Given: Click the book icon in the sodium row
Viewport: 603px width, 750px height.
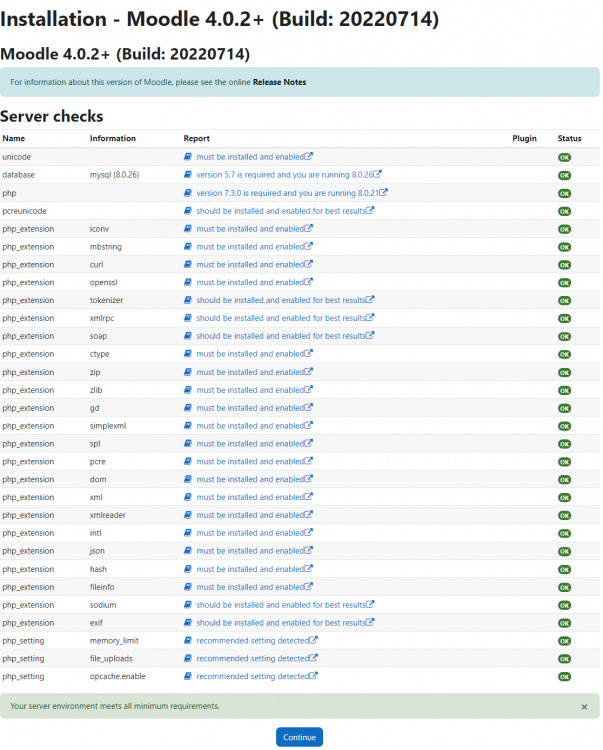Looking at the screenshot, I should point(188,605).
